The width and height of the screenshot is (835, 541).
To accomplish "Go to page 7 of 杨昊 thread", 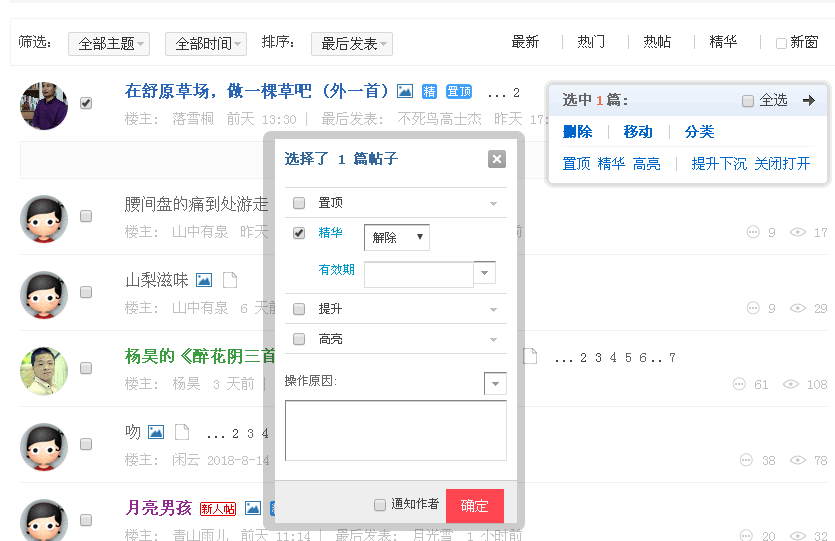I will click(672, 358).
